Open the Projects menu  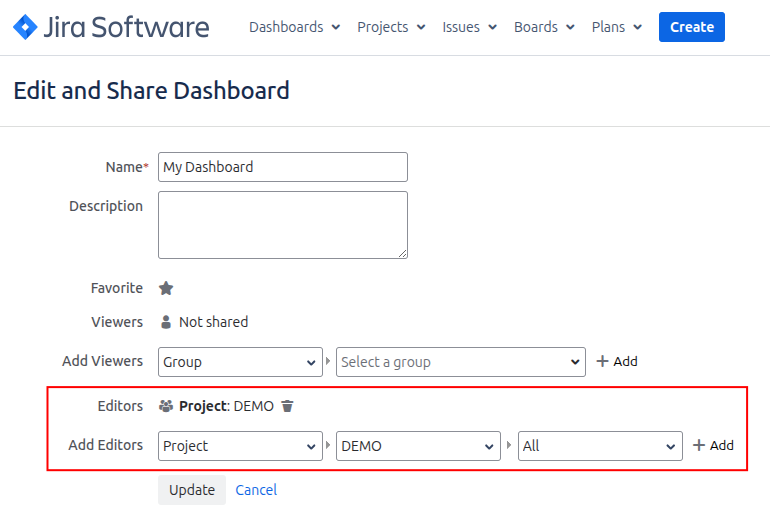click(x=391, y=27)
